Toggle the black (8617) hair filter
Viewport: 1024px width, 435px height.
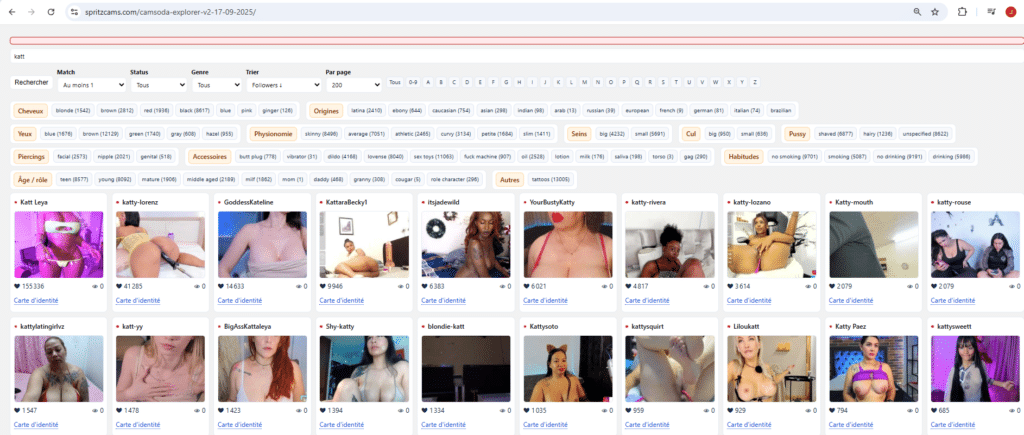(195, 111)
